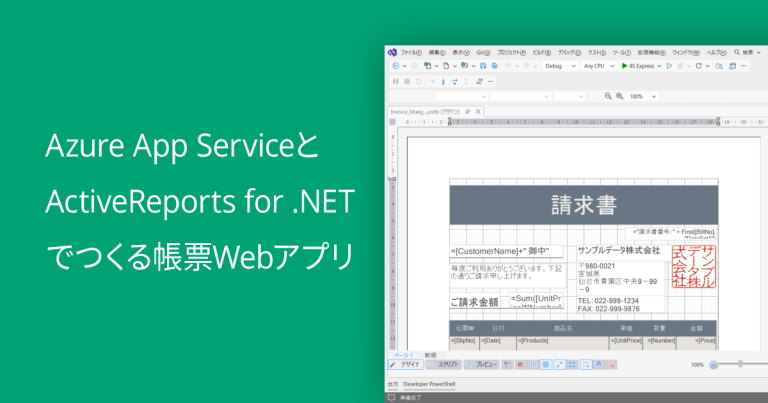Select the ページ1 page tab

tap(404, 355)
